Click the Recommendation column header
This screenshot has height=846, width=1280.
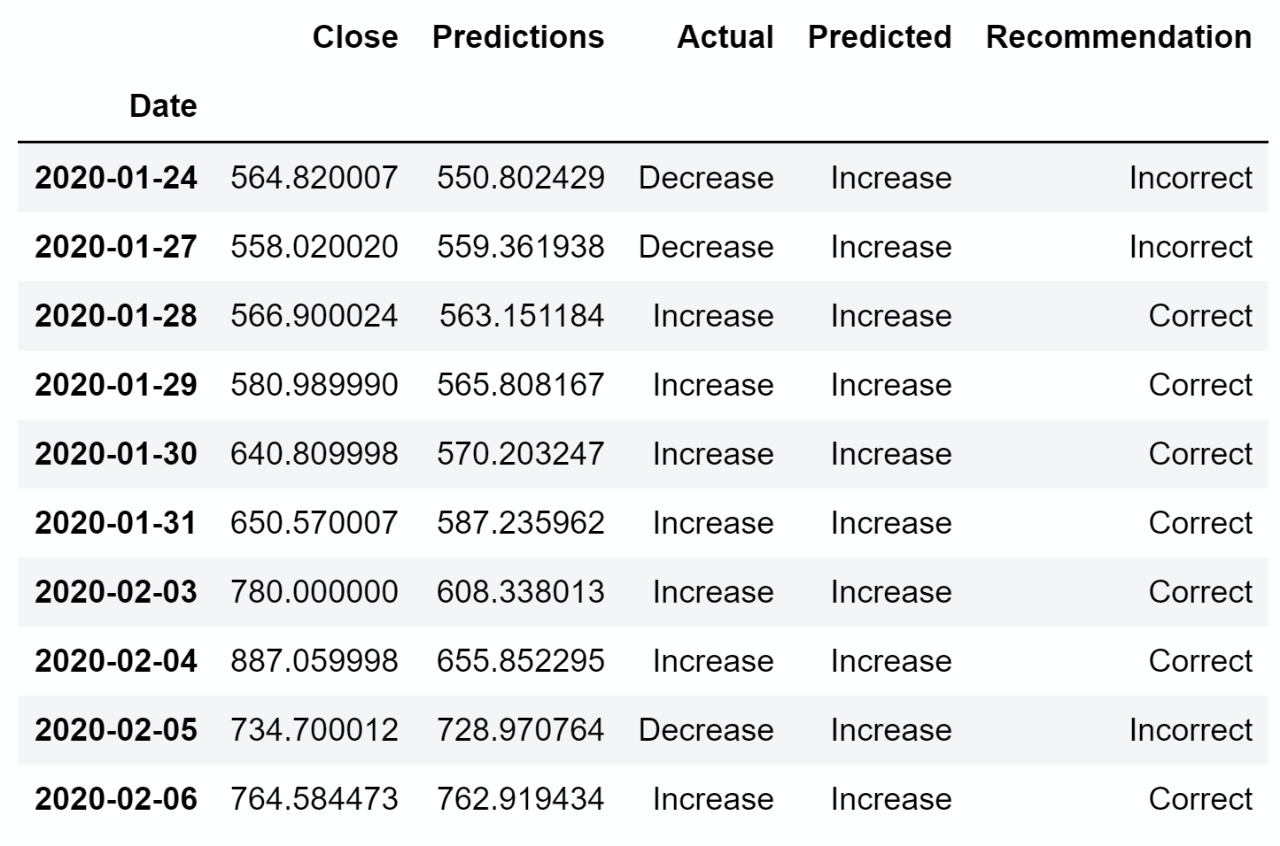[x=1119, y=38]
